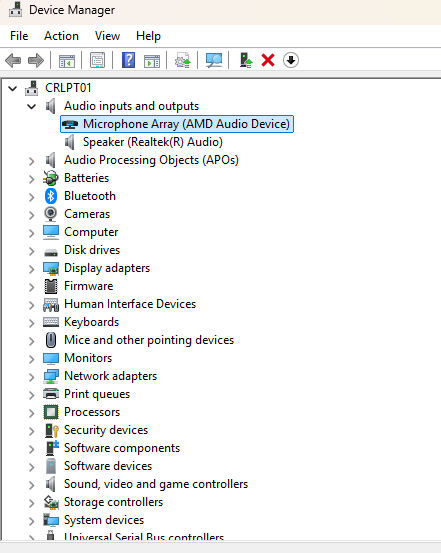Select the Display adapters label

tap(107, 268)
